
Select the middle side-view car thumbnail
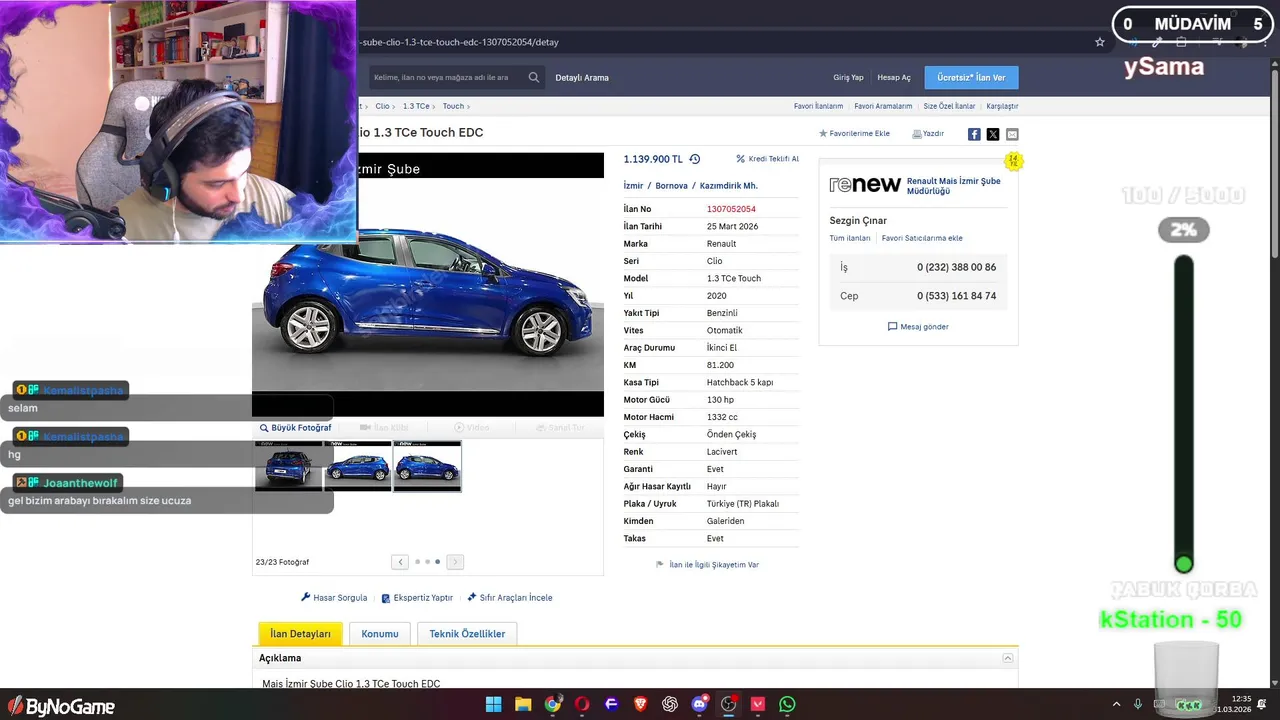(x=358, y=466)
